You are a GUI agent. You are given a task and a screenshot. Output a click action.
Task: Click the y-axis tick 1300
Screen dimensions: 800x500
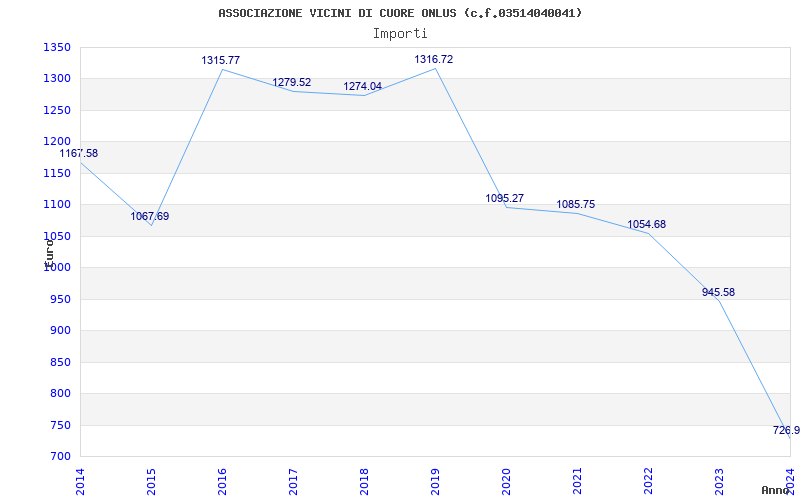coord(57,79)
